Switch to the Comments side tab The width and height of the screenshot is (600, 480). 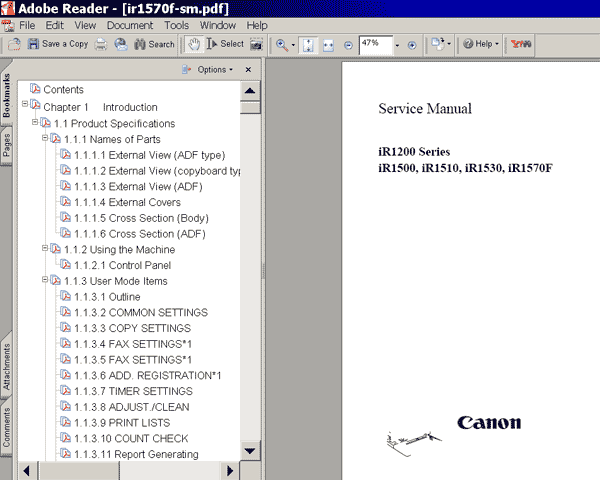(7, 427)
